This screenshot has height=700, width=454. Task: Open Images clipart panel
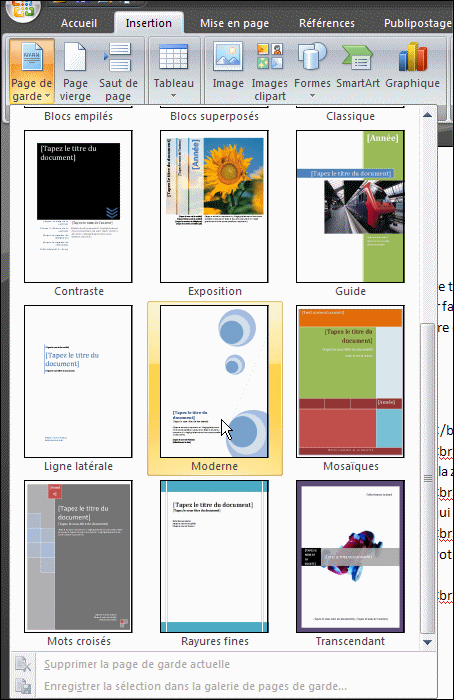tap(270, 71)
